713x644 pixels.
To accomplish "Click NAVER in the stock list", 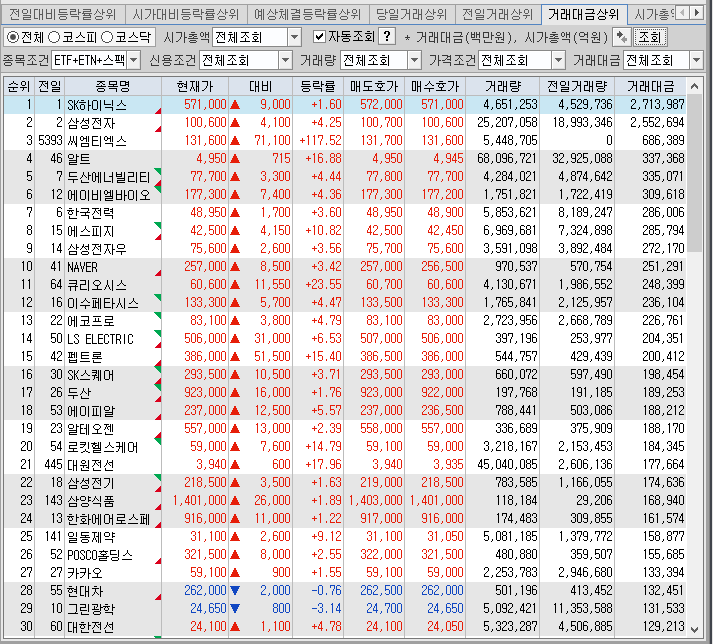I will click(x=82, y=267).
